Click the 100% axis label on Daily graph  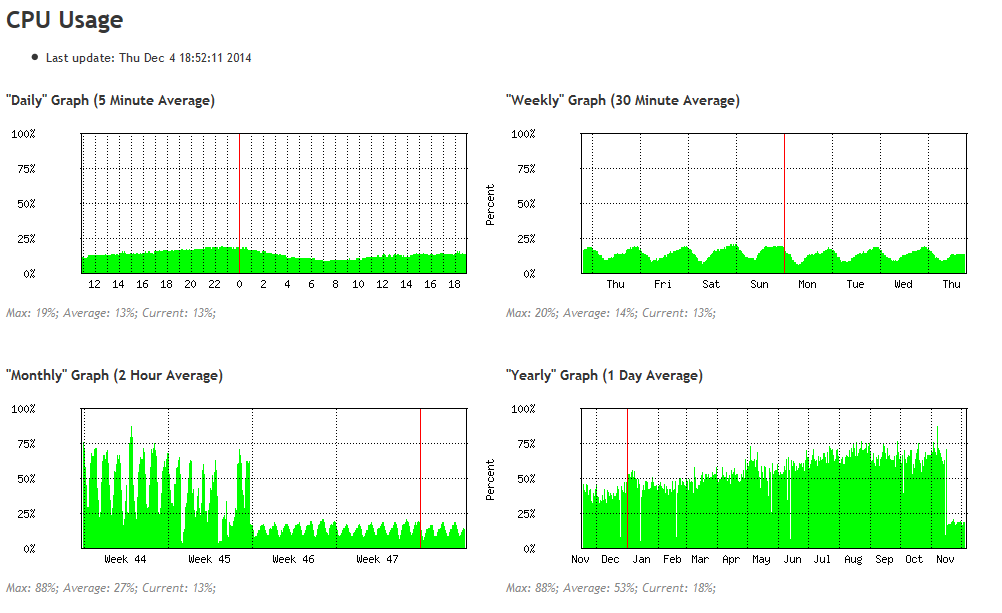[x=24, y=134]
